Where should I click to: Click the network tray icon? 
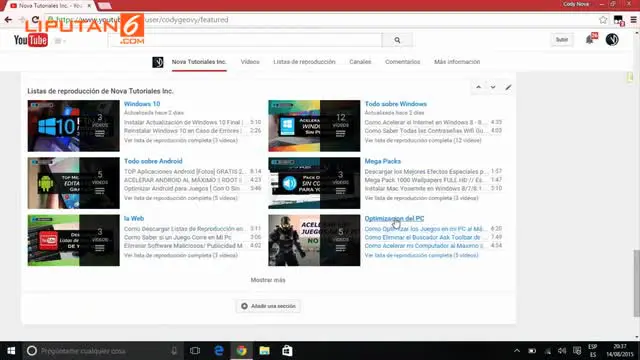(x=547, y=351)
